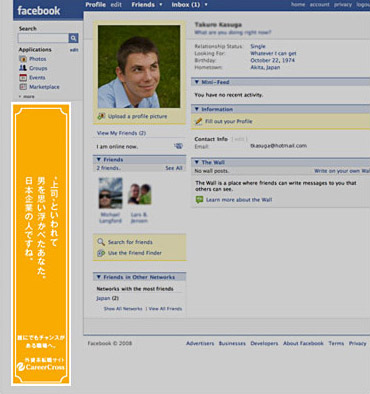Click the Search for friends magnifier icon
The height and width of the screenshot is (394, 370).
coord(101,242)
